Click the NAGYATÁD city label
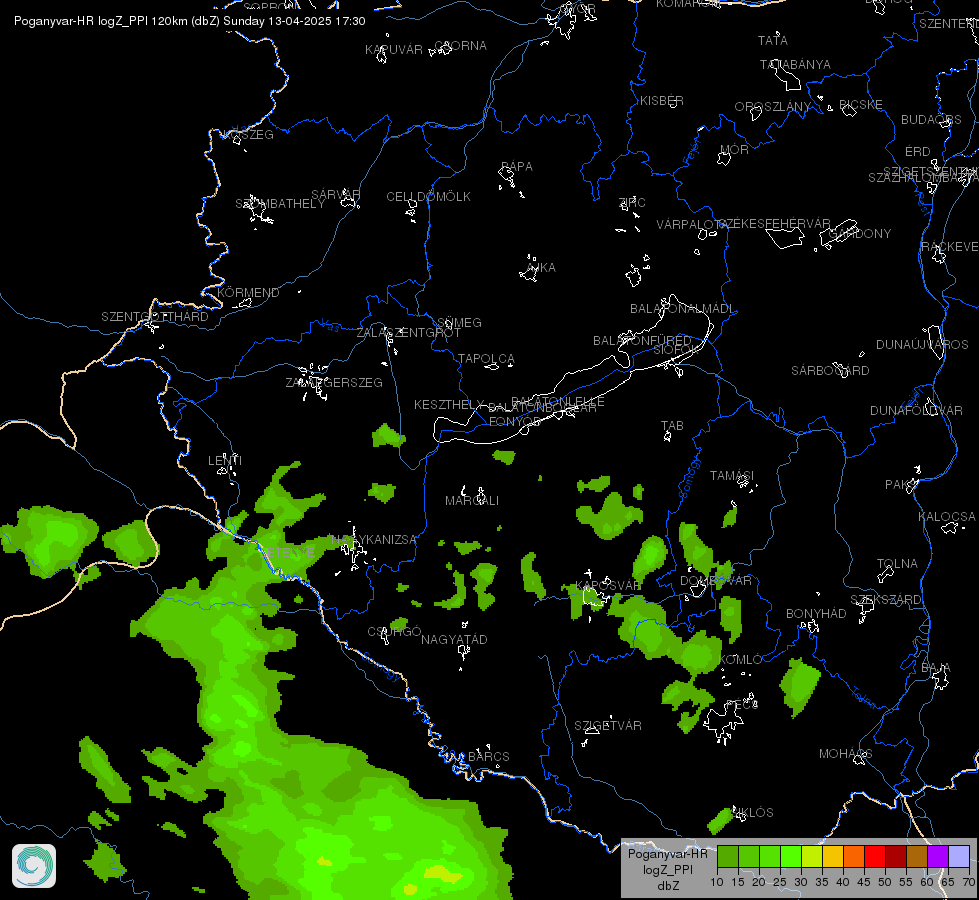This screenshot has height=900, width=979. point(454,640)
